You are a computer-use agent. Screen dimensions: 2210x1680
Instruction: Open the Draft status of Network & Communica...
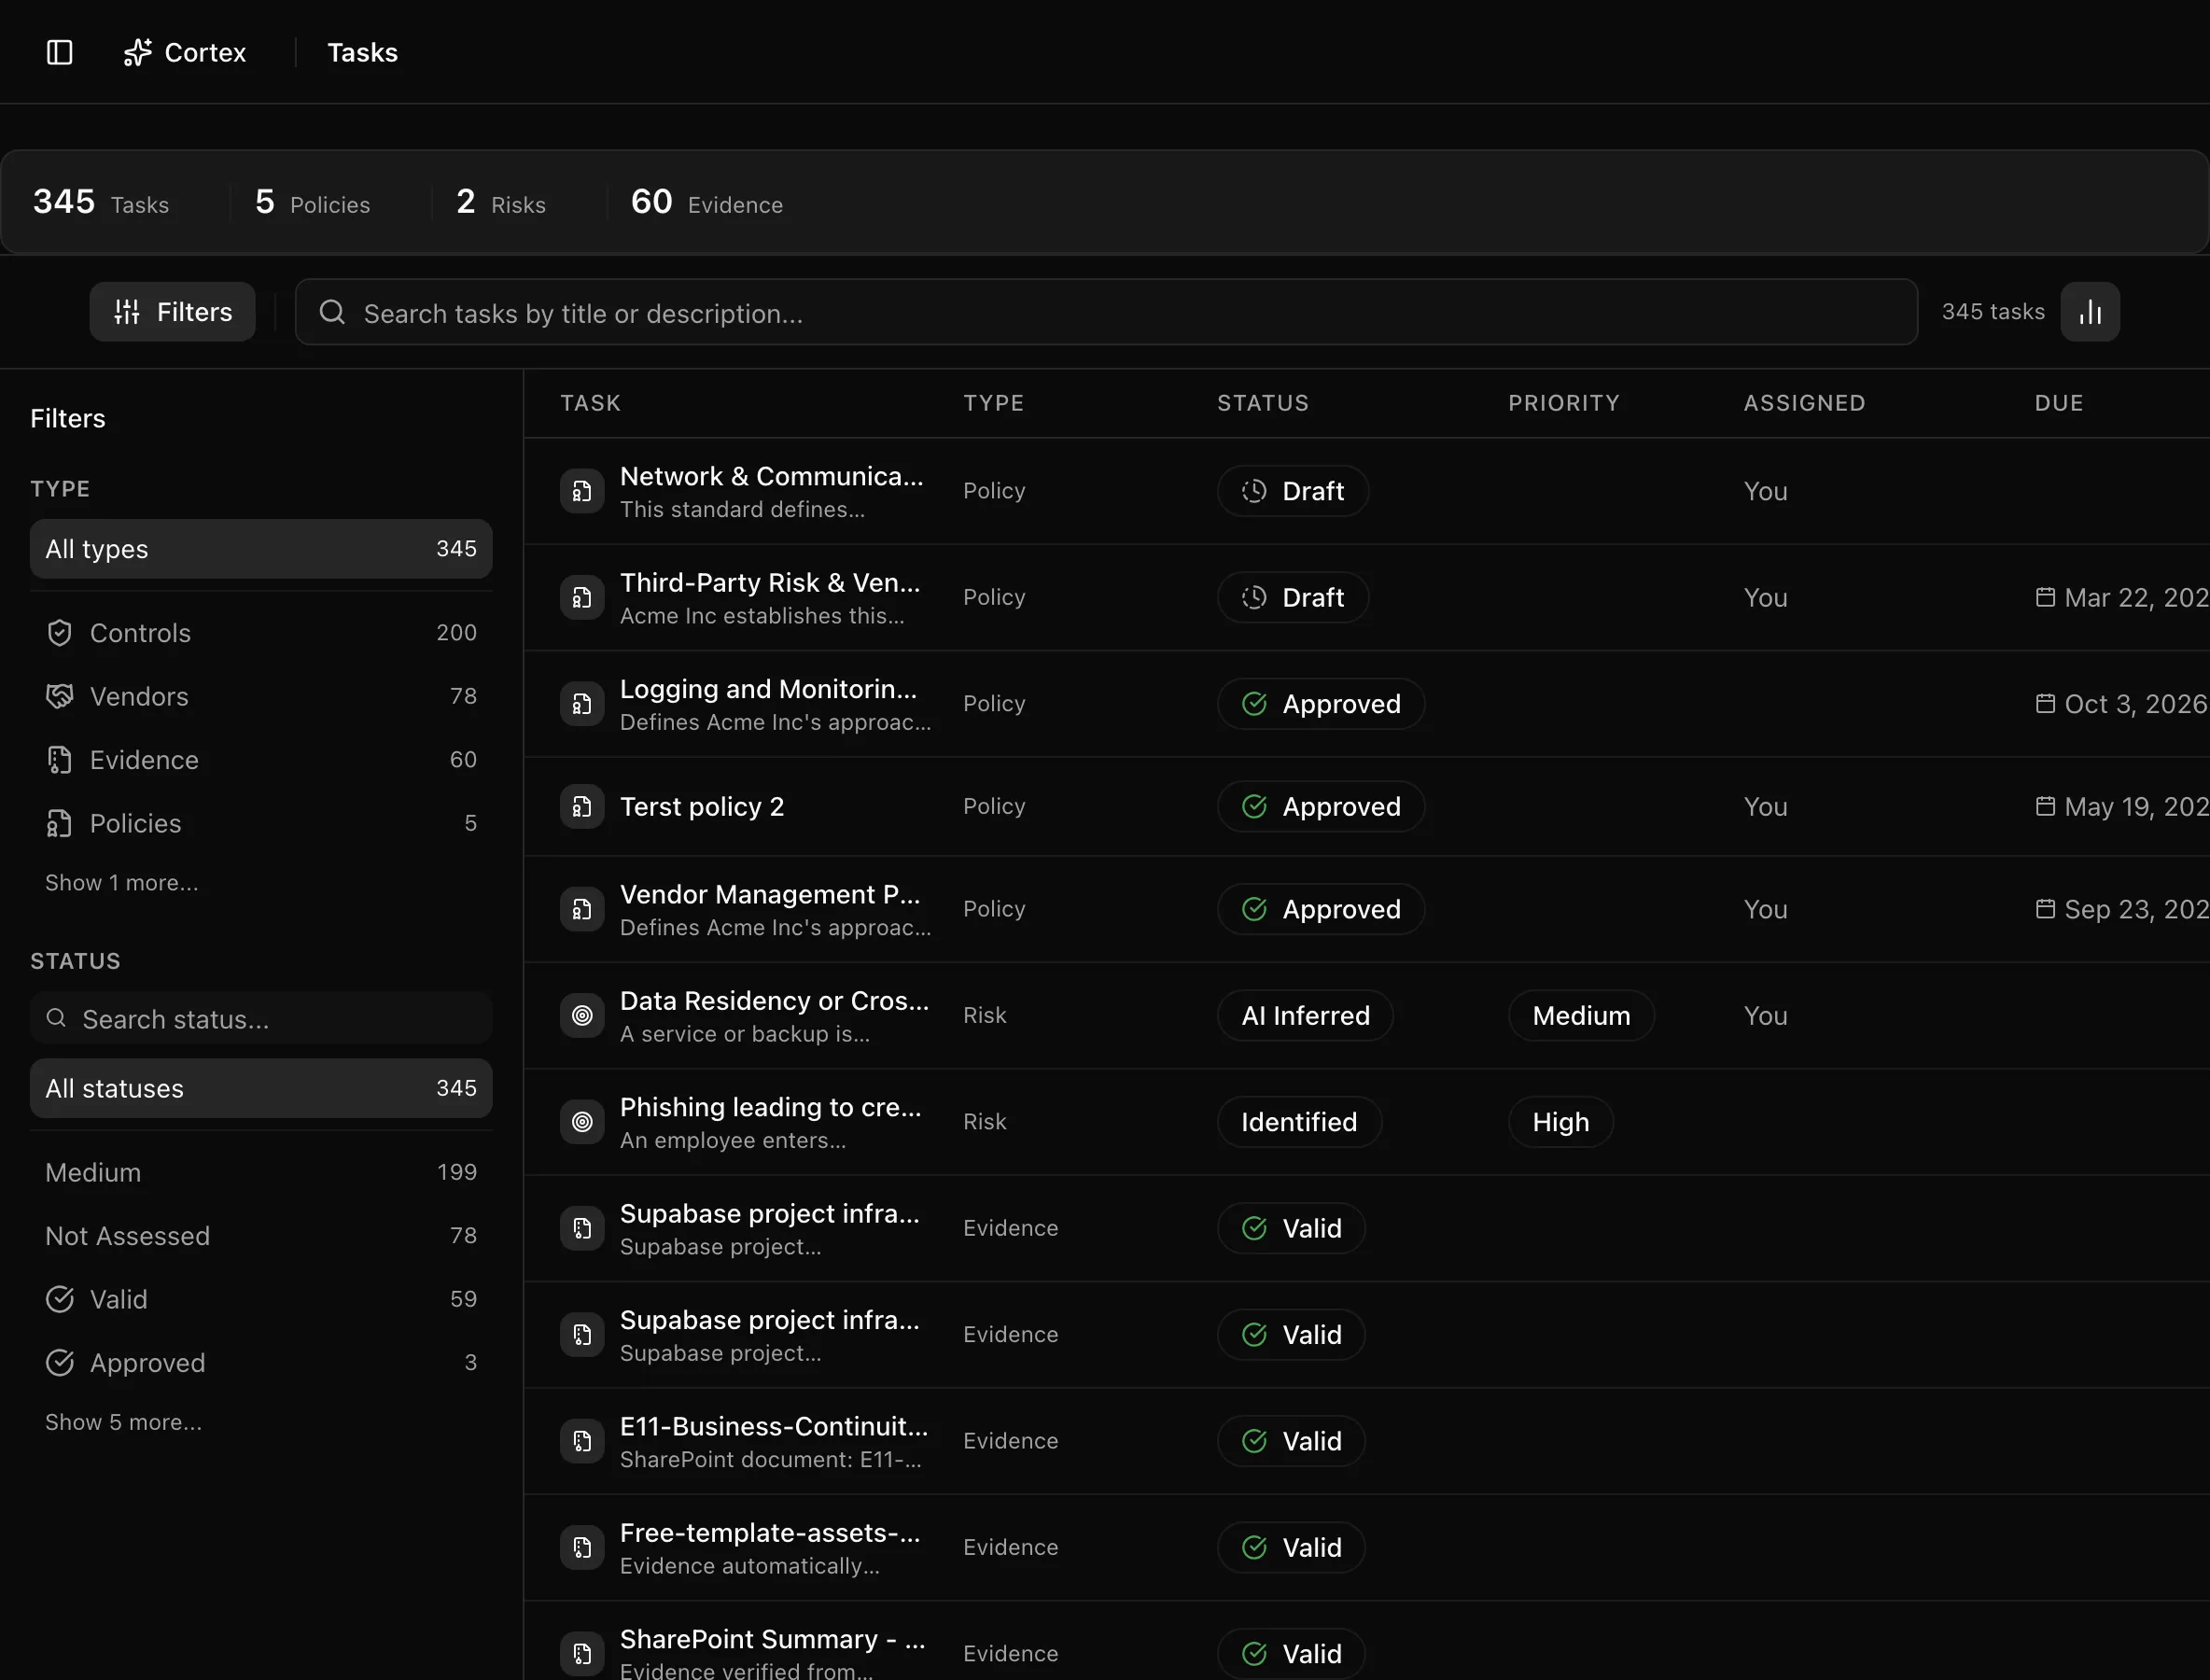pos(1292,491)
